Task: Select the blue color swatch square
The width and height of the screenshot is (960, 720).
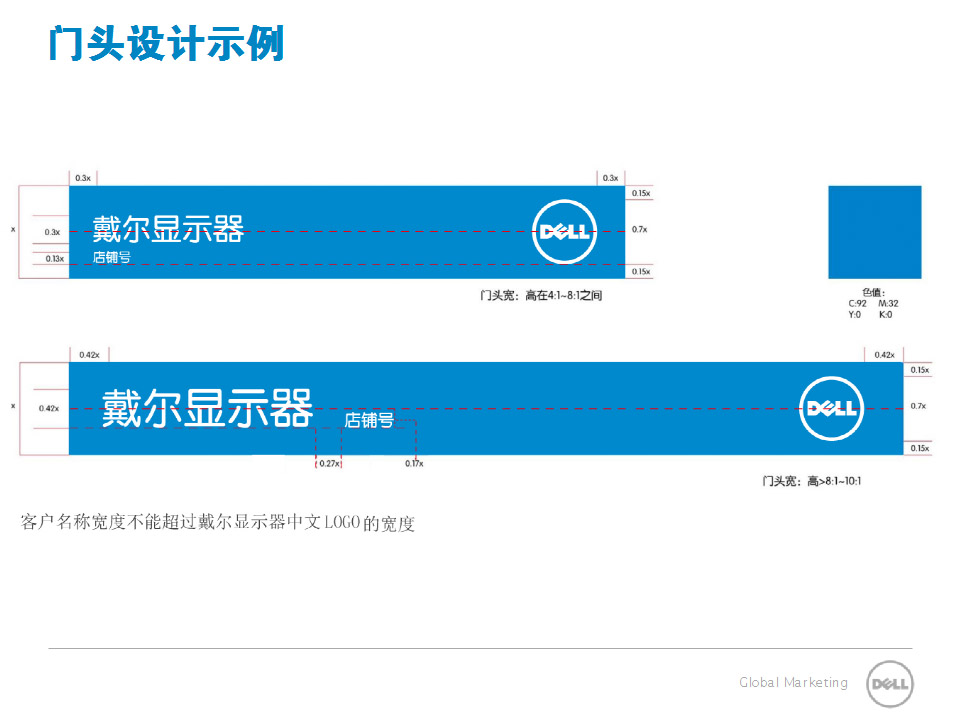Action: (874, 232)
